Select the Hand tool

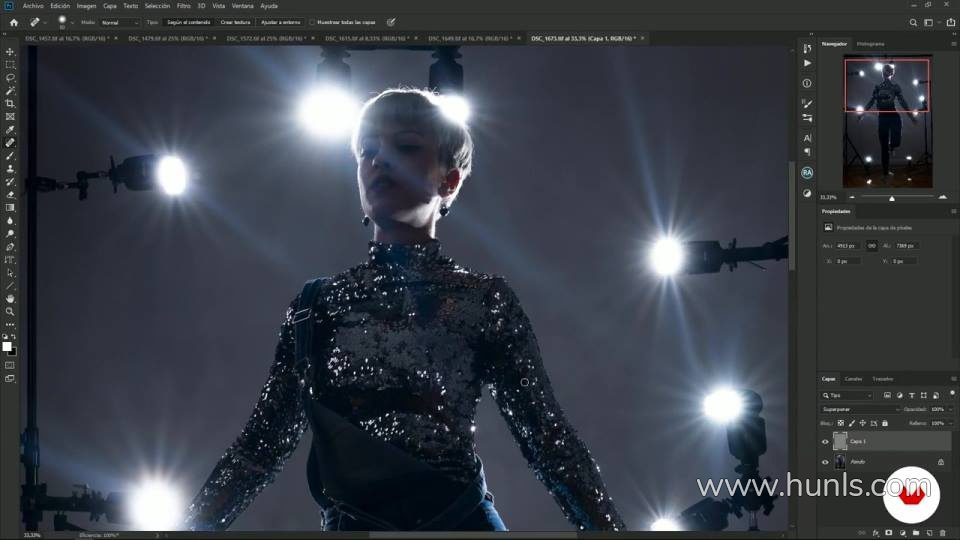[x=10, y=298]
